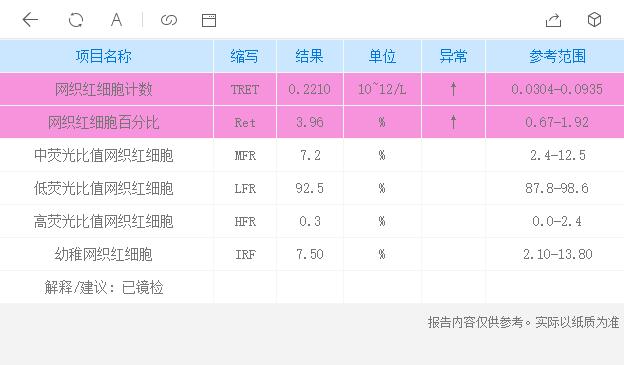Select the result value 0.3

(310, 221)
